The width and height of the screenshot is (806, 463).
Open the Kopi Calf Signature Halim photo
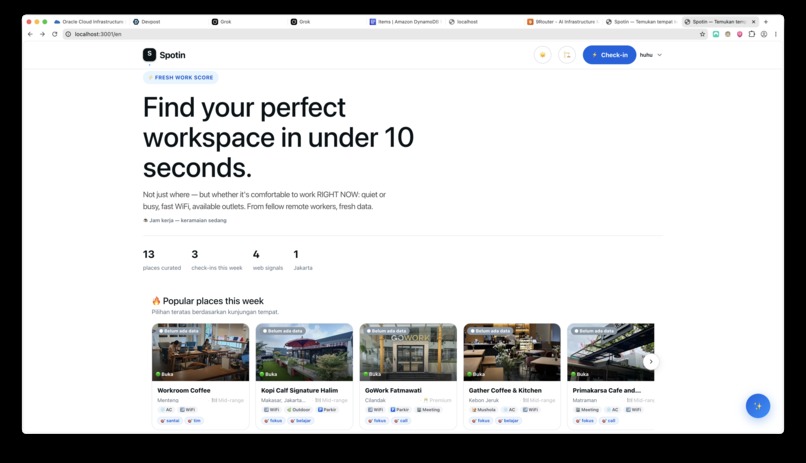304,352
